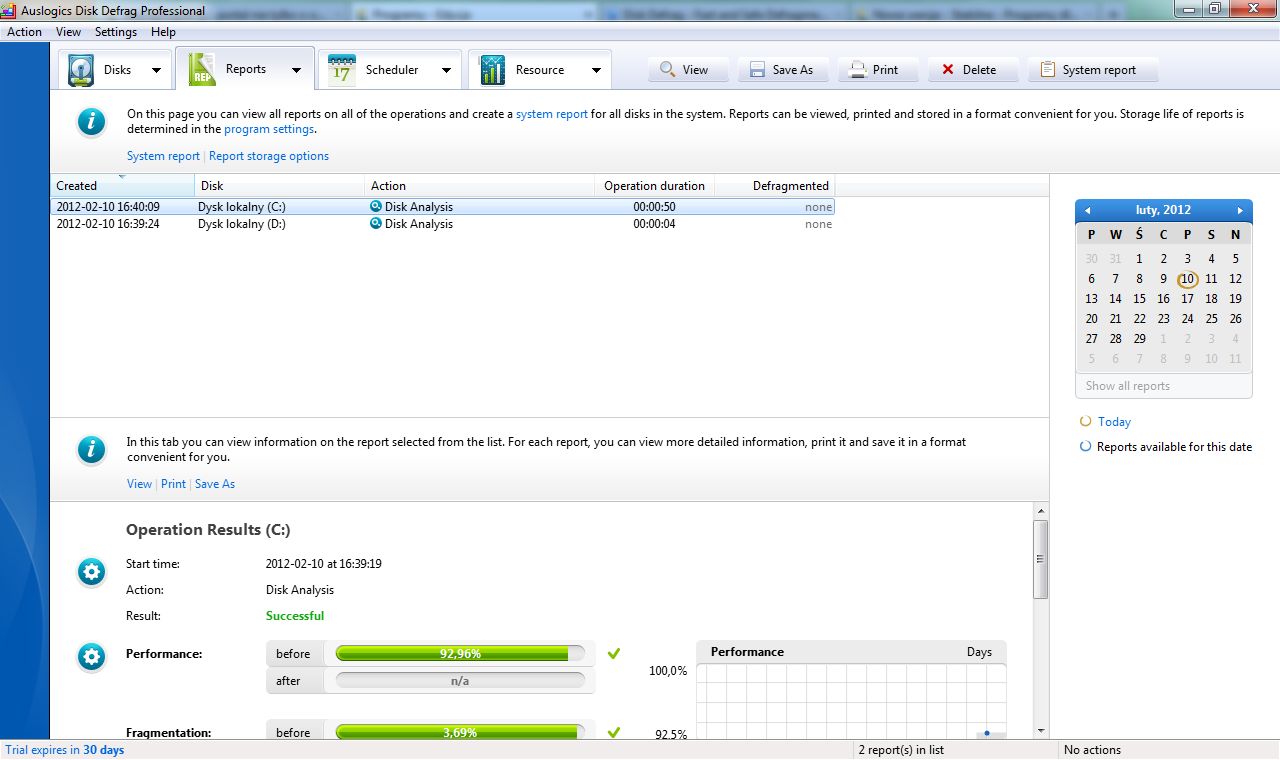This screenshot has height=760, width=1280.
Task: Click the Print link in report details
Action: click(173, 484)
